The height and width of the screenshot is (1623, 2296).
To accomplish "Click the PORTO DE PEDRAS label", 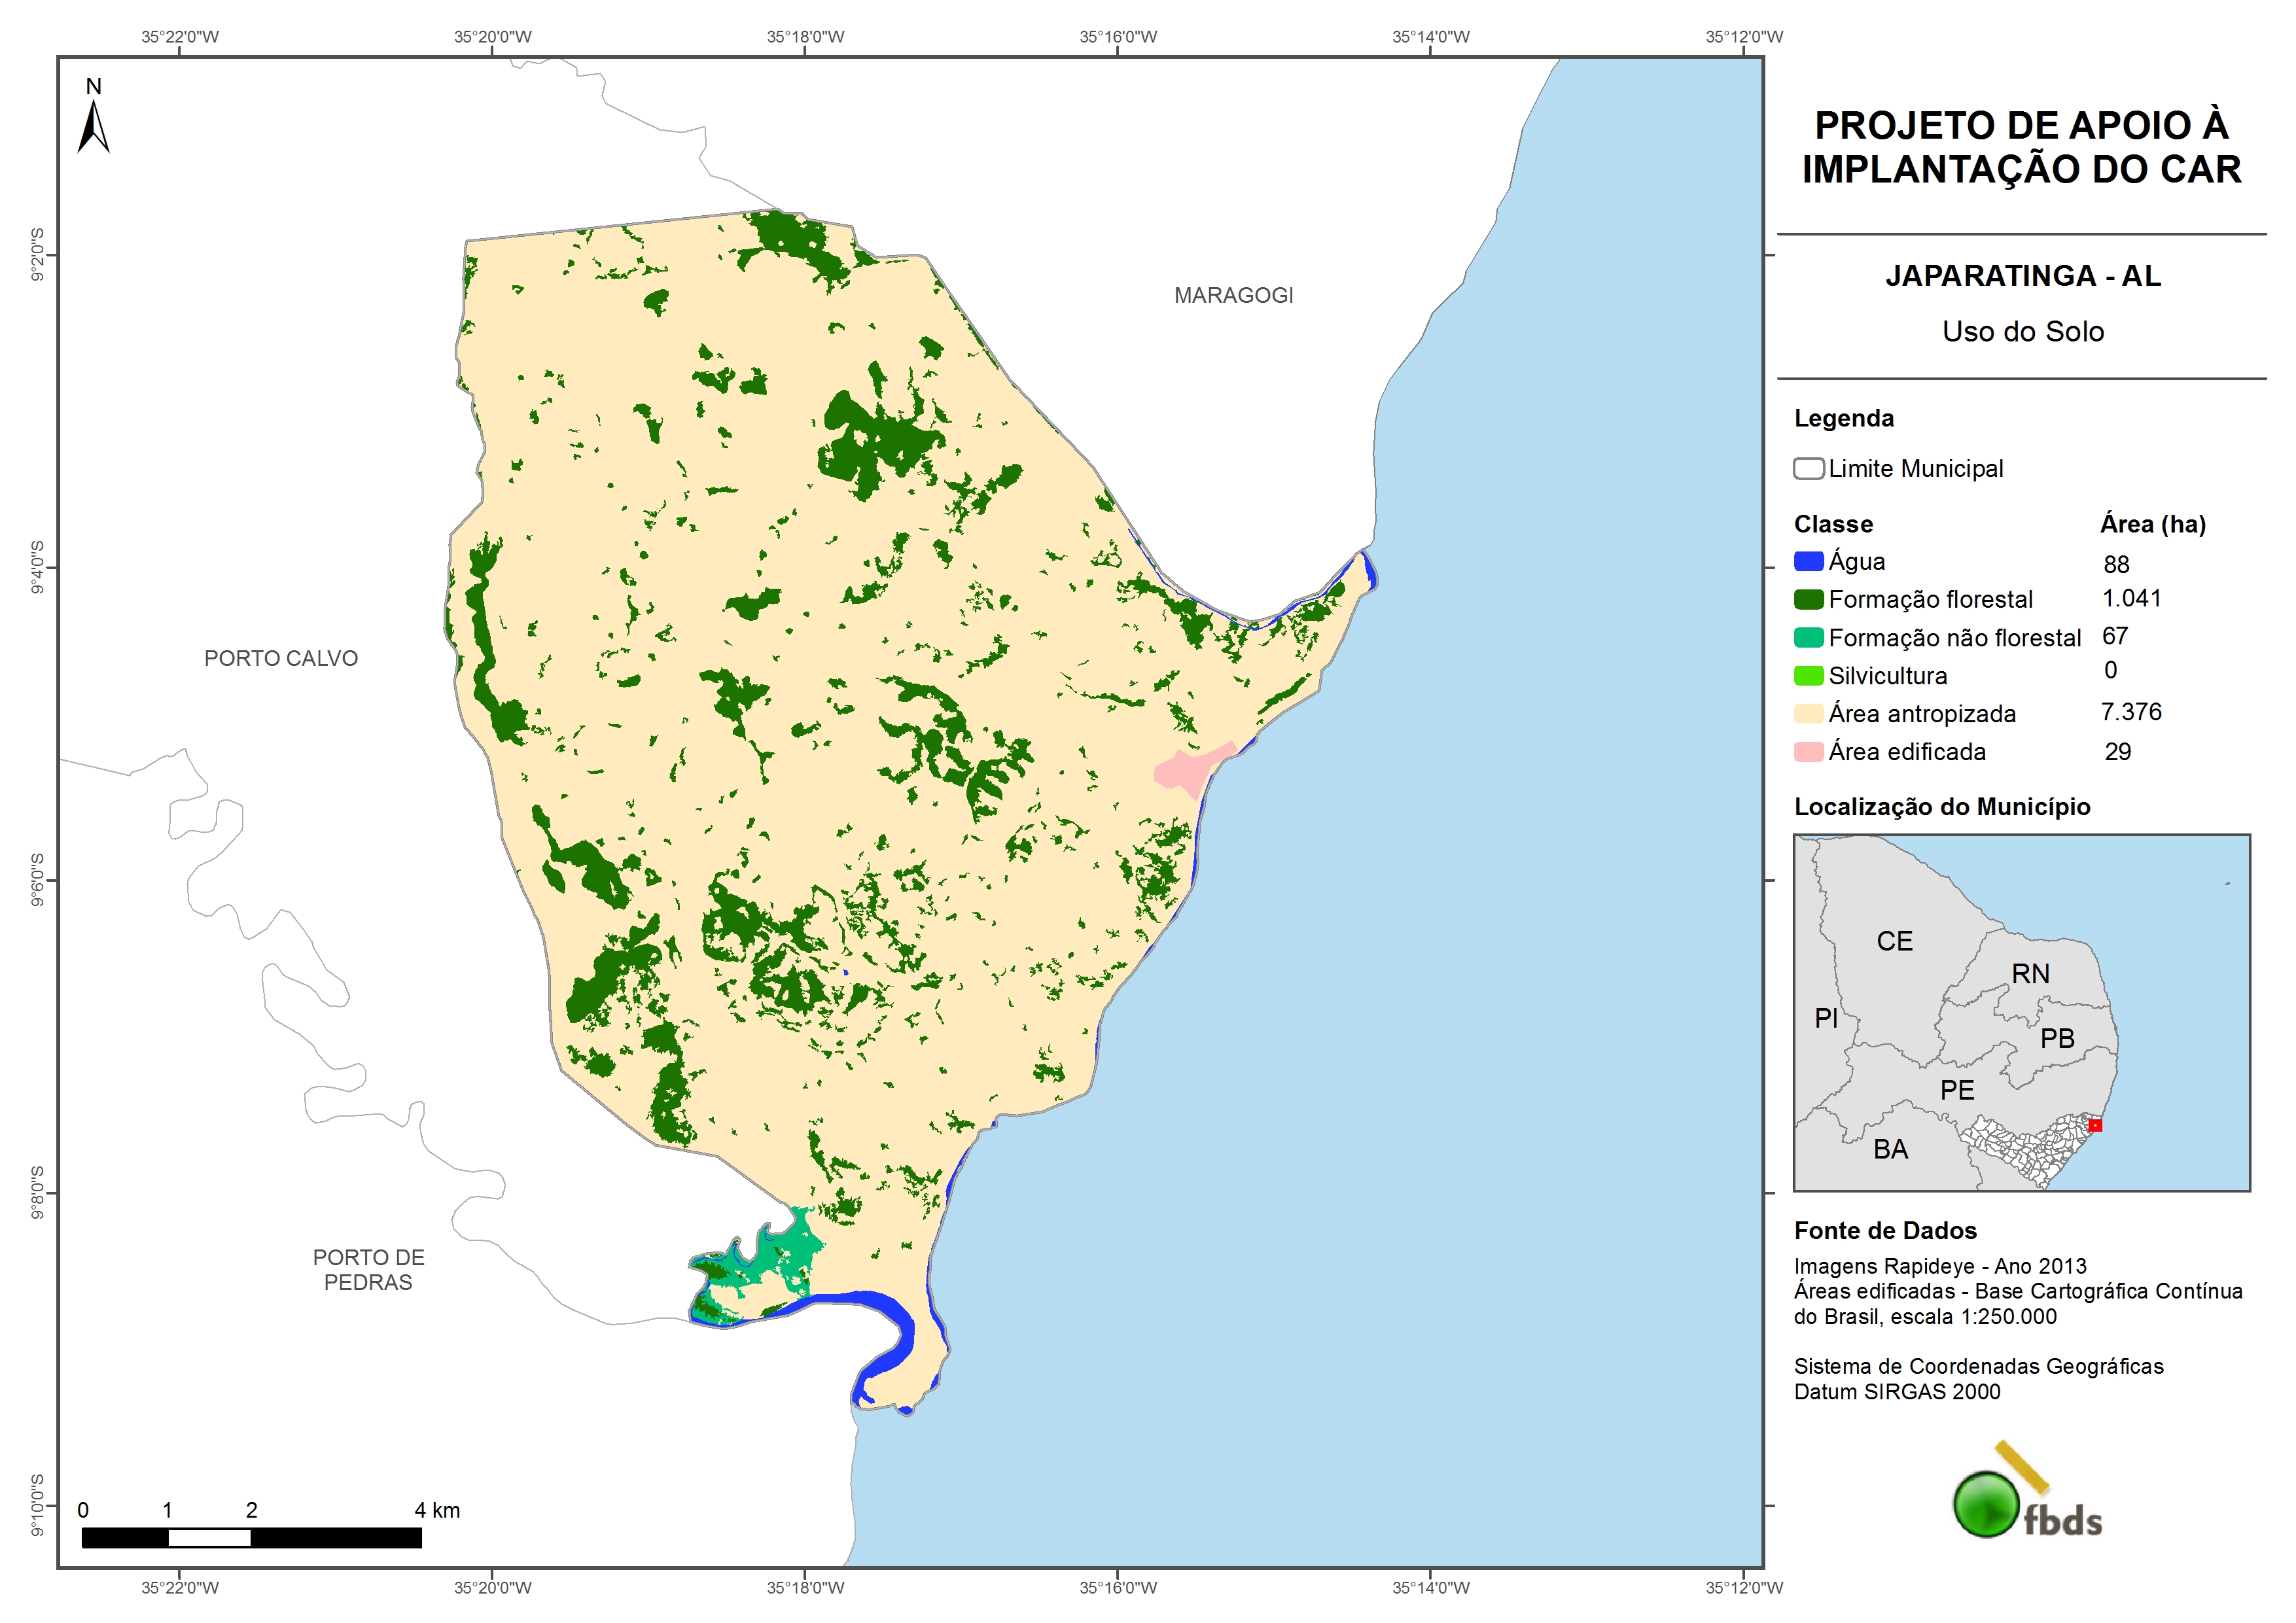I will 368,1269.
